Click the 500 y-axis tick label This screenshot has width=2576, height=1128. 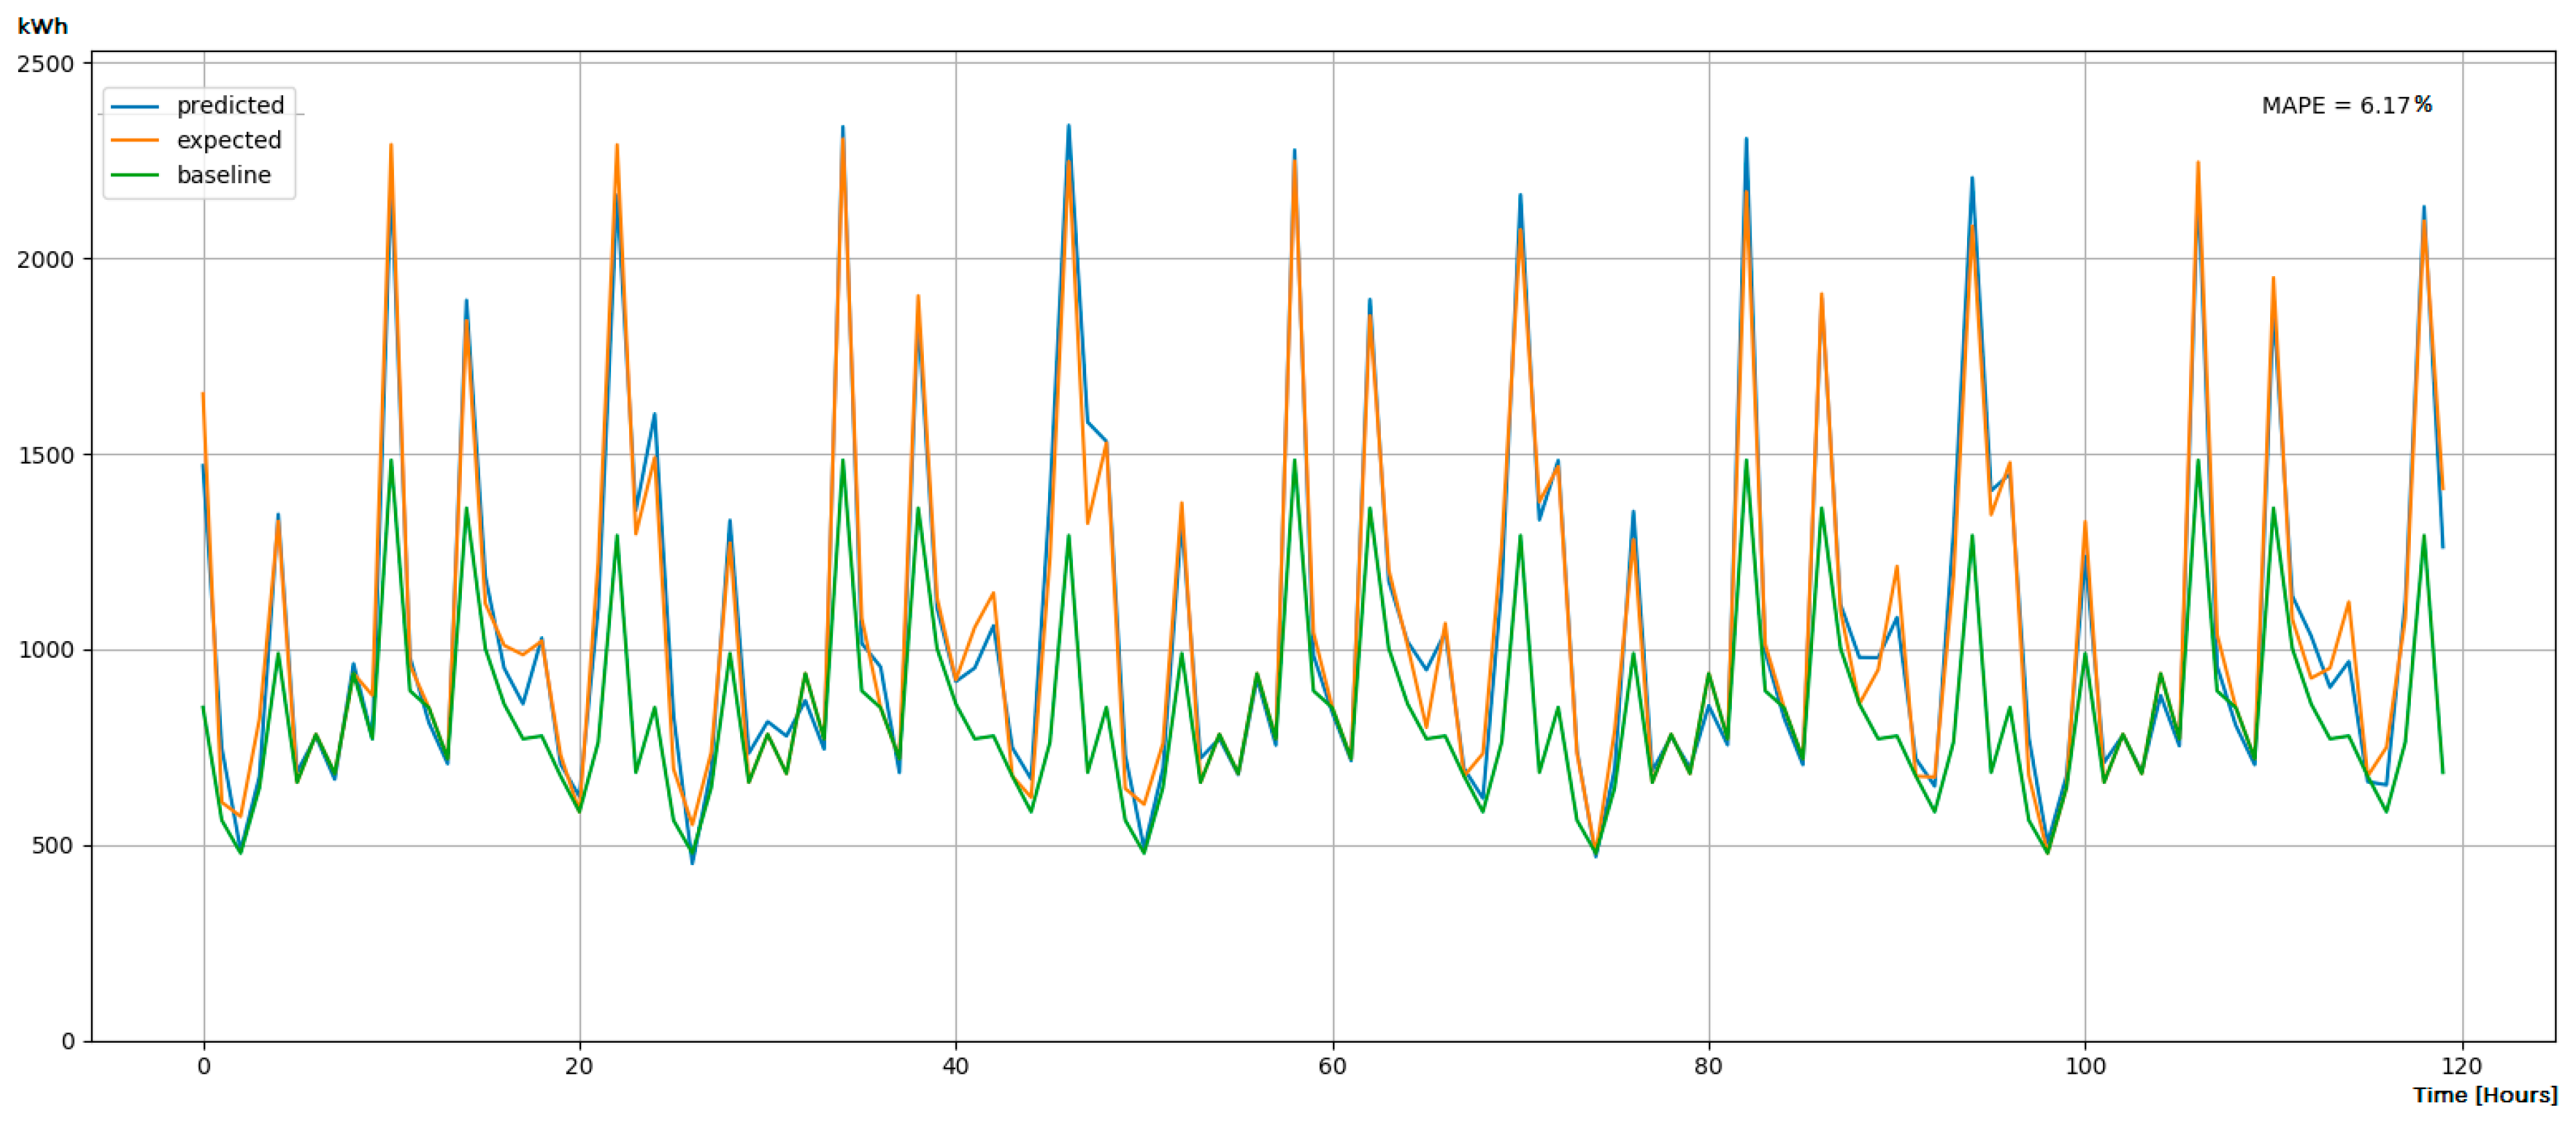point(52,846)
